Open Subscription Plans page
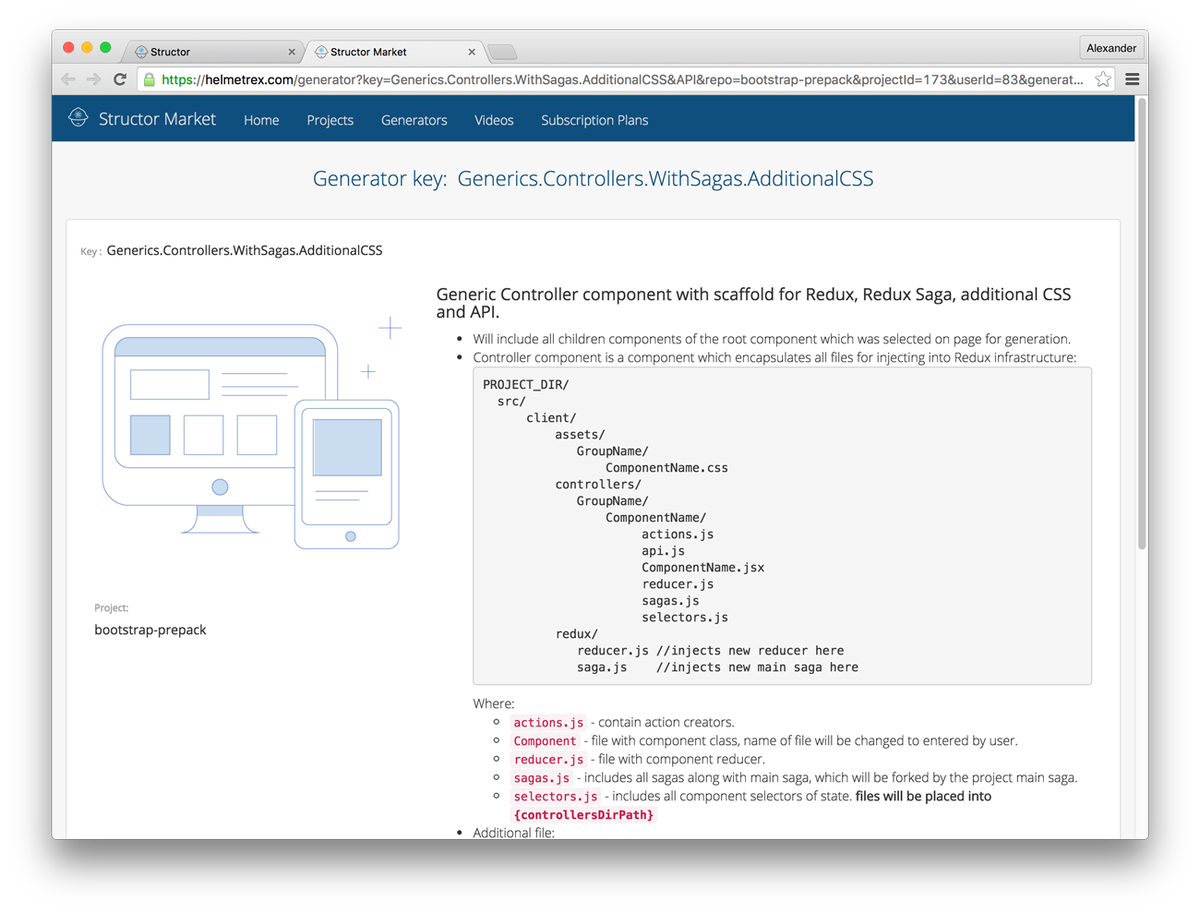 [594, 120]
